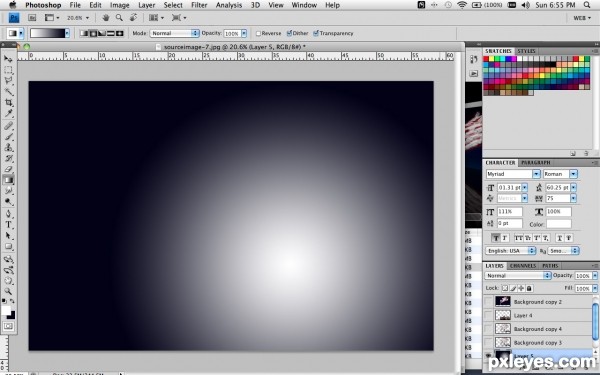Viewport: 600px width, 375px height.
Task: Choose the linear gradient style
Action: (x=84, y=33)
